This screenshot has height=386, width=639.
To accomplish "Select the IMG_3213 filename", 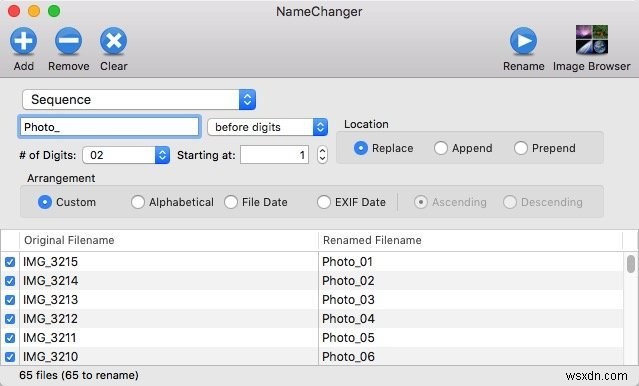I will pyautogui.click(x=50, y=300).
